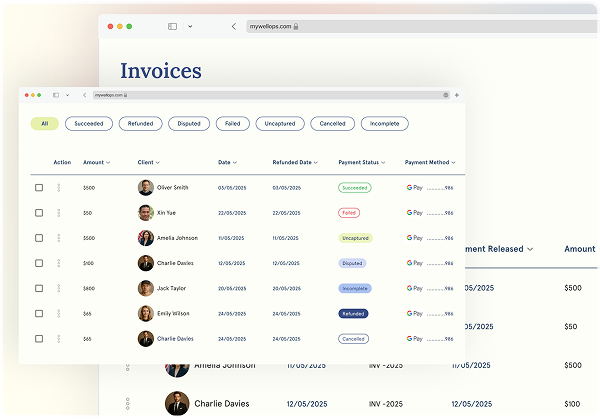
Task: Click the Refunded status badge for Emily Wilson
Action: pos(353,313)
